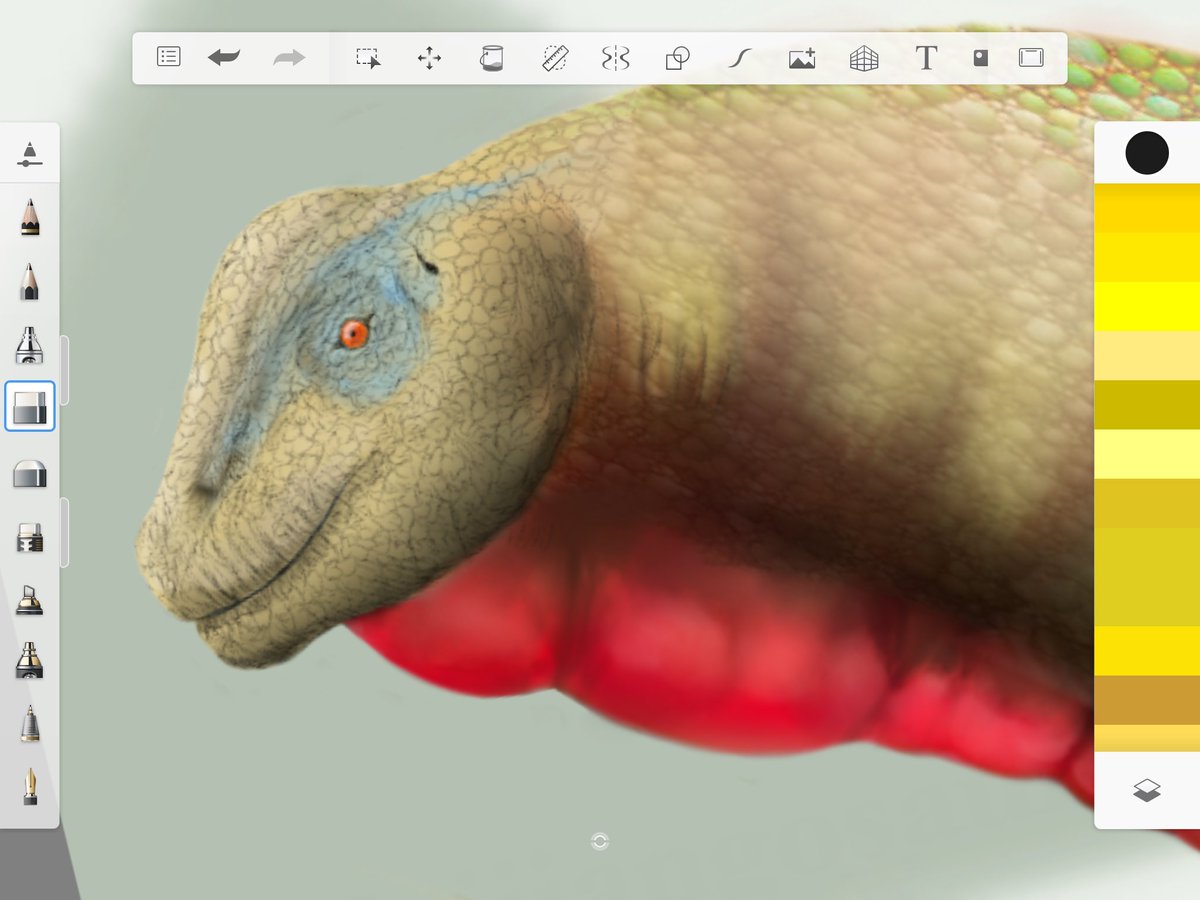1200x900 pixels.
Task: Select the Text tool
Action: click(x=926, y=58)
